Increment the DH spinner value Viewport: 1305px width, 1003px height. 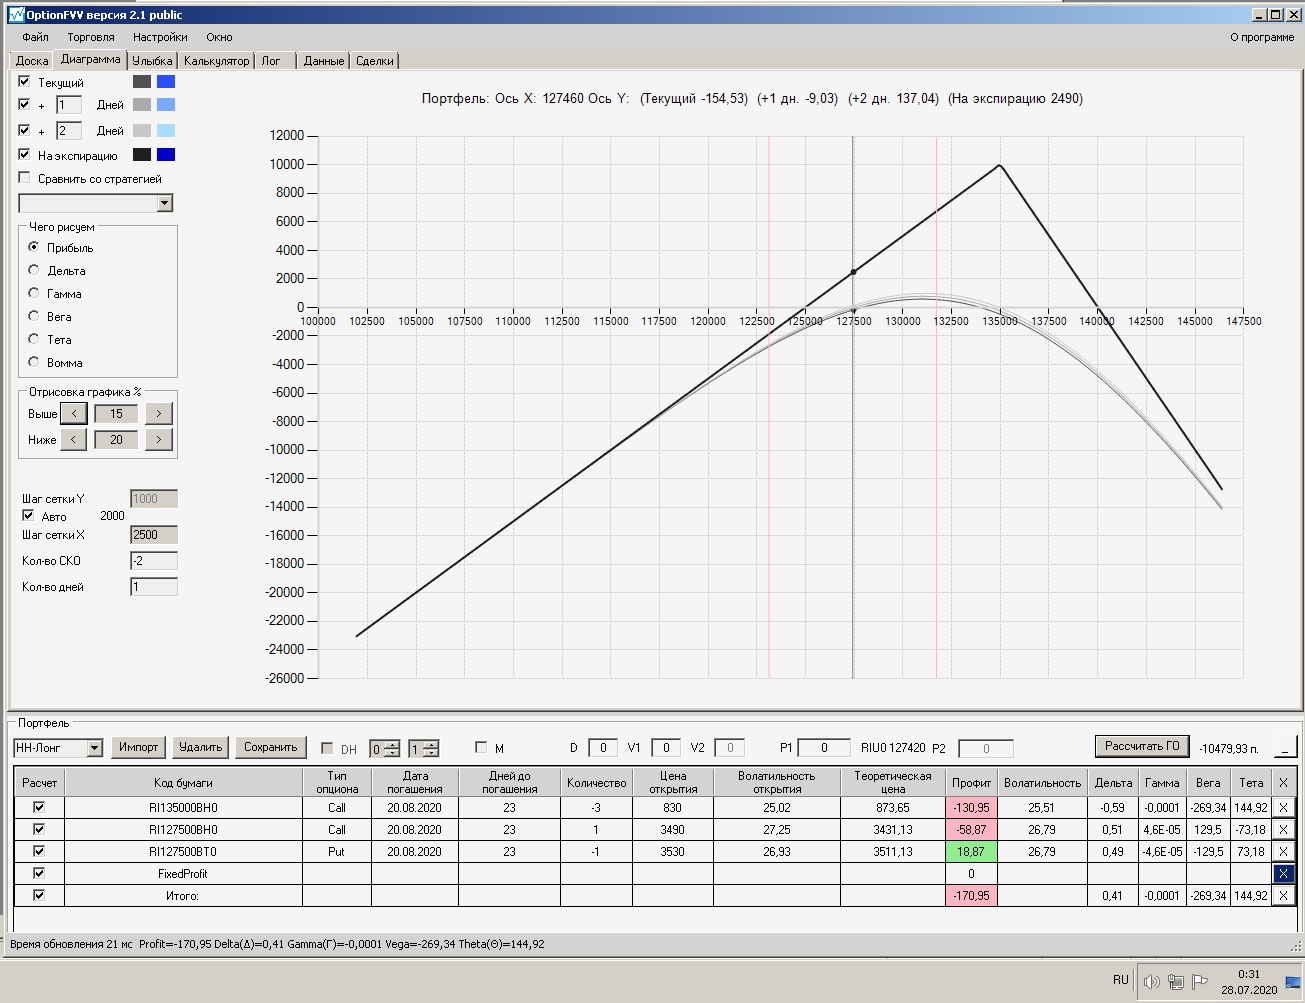pyautogui.click(x=392, y=744)
